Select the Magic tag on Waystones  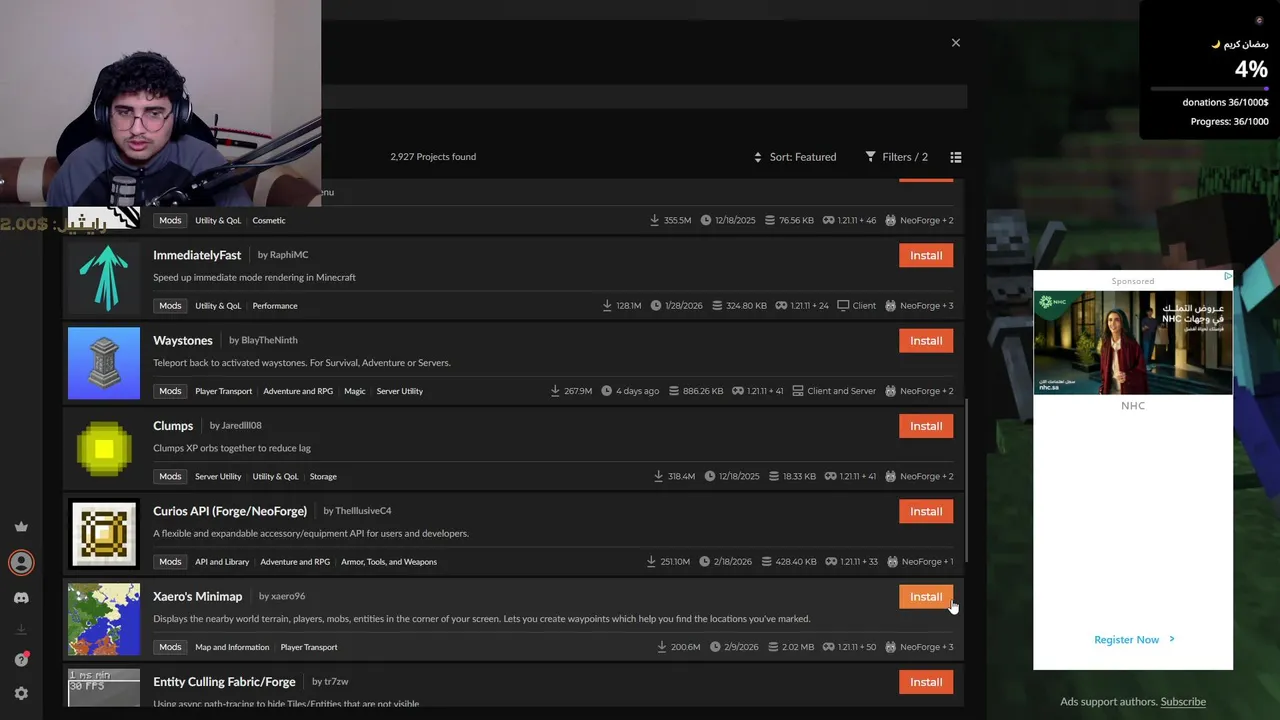click(x=355, y=391)
